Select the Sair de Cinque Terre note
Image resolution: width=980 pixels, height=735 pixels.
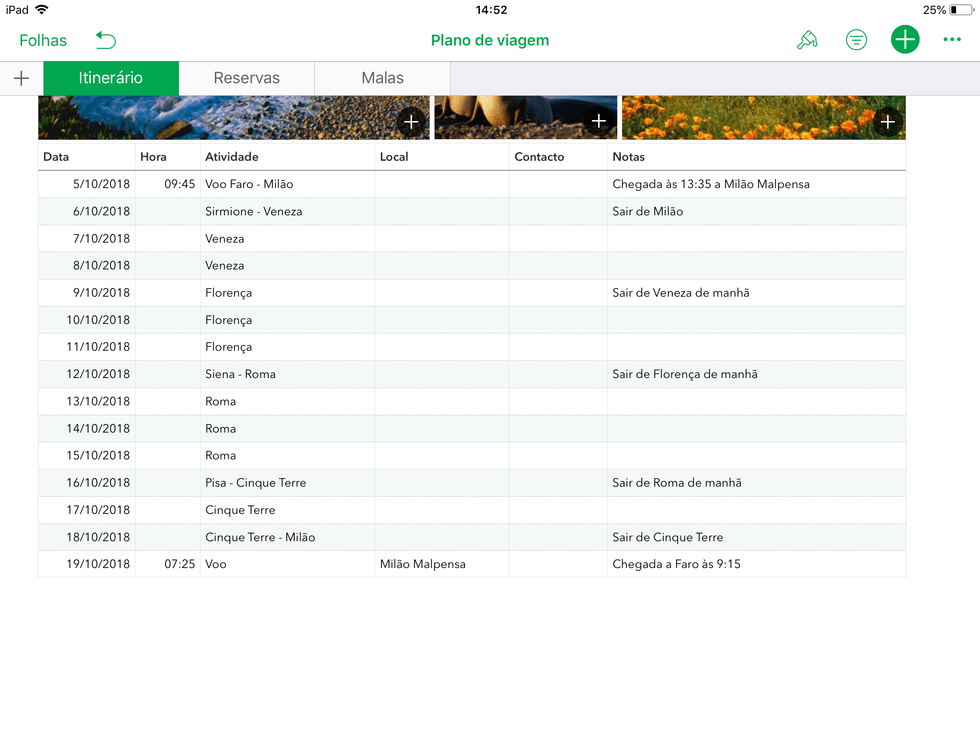click(756, 537)
